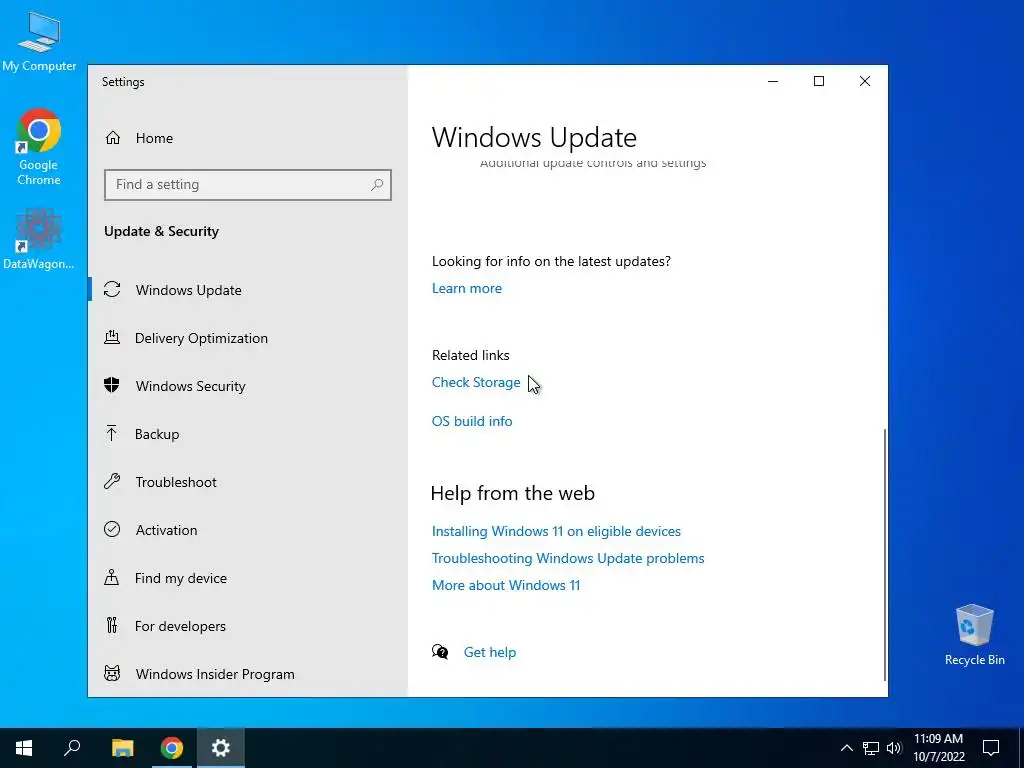Launch Chrome from the taskbar

point(172,748)
